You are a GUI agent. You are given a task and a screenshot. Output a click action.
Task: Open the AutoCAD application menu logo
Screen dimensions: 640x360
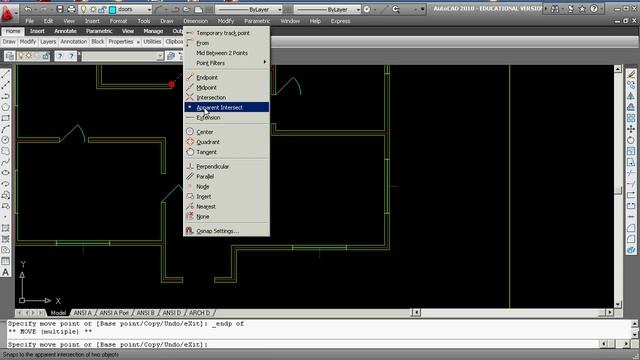8,13
